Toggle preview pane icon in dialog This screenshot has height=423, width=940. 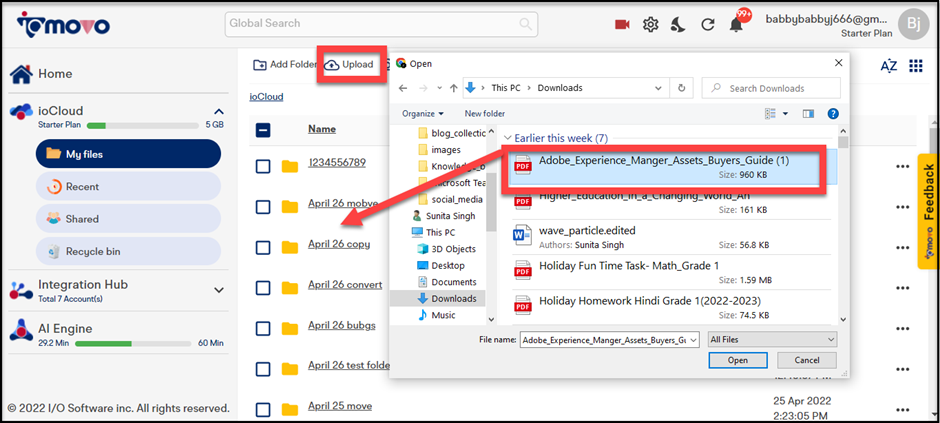click(808, 113)
